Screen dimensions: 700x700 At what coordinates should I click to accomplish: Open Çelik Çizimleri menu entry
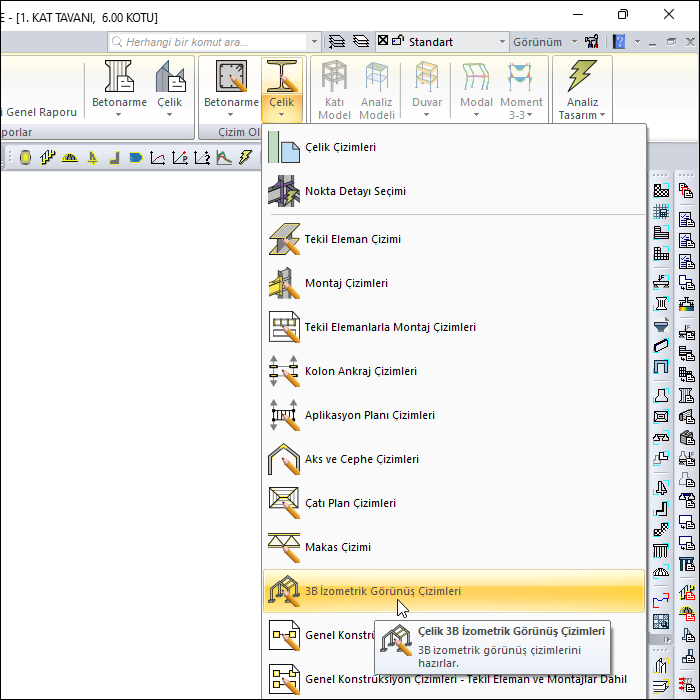454,147
